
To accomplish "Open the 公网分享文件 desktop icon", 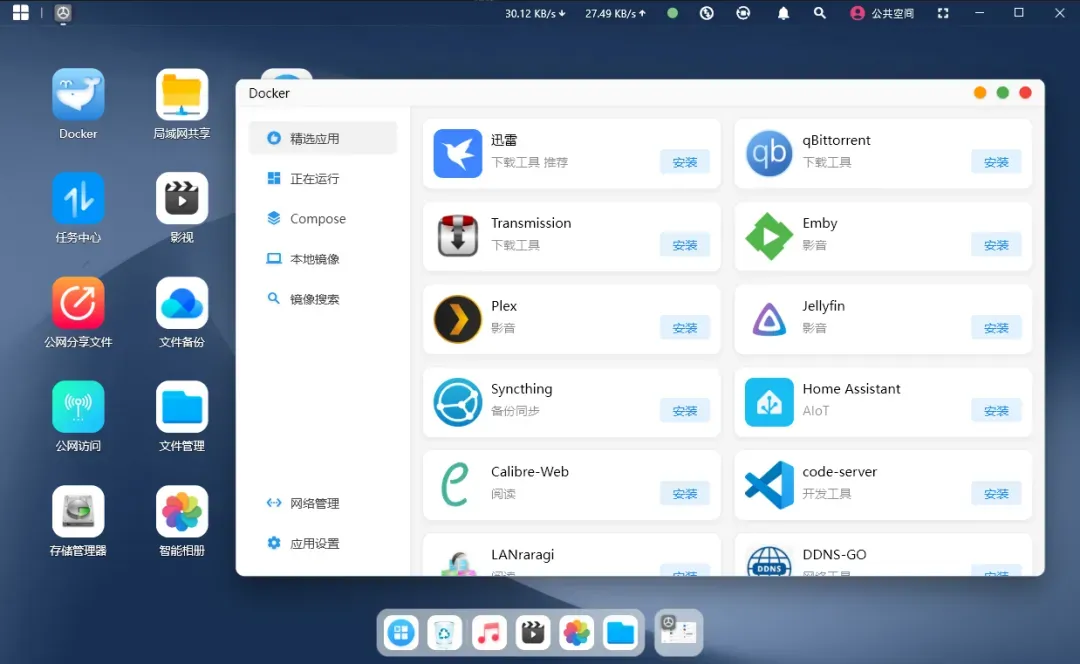I will (x=78, y=303).
